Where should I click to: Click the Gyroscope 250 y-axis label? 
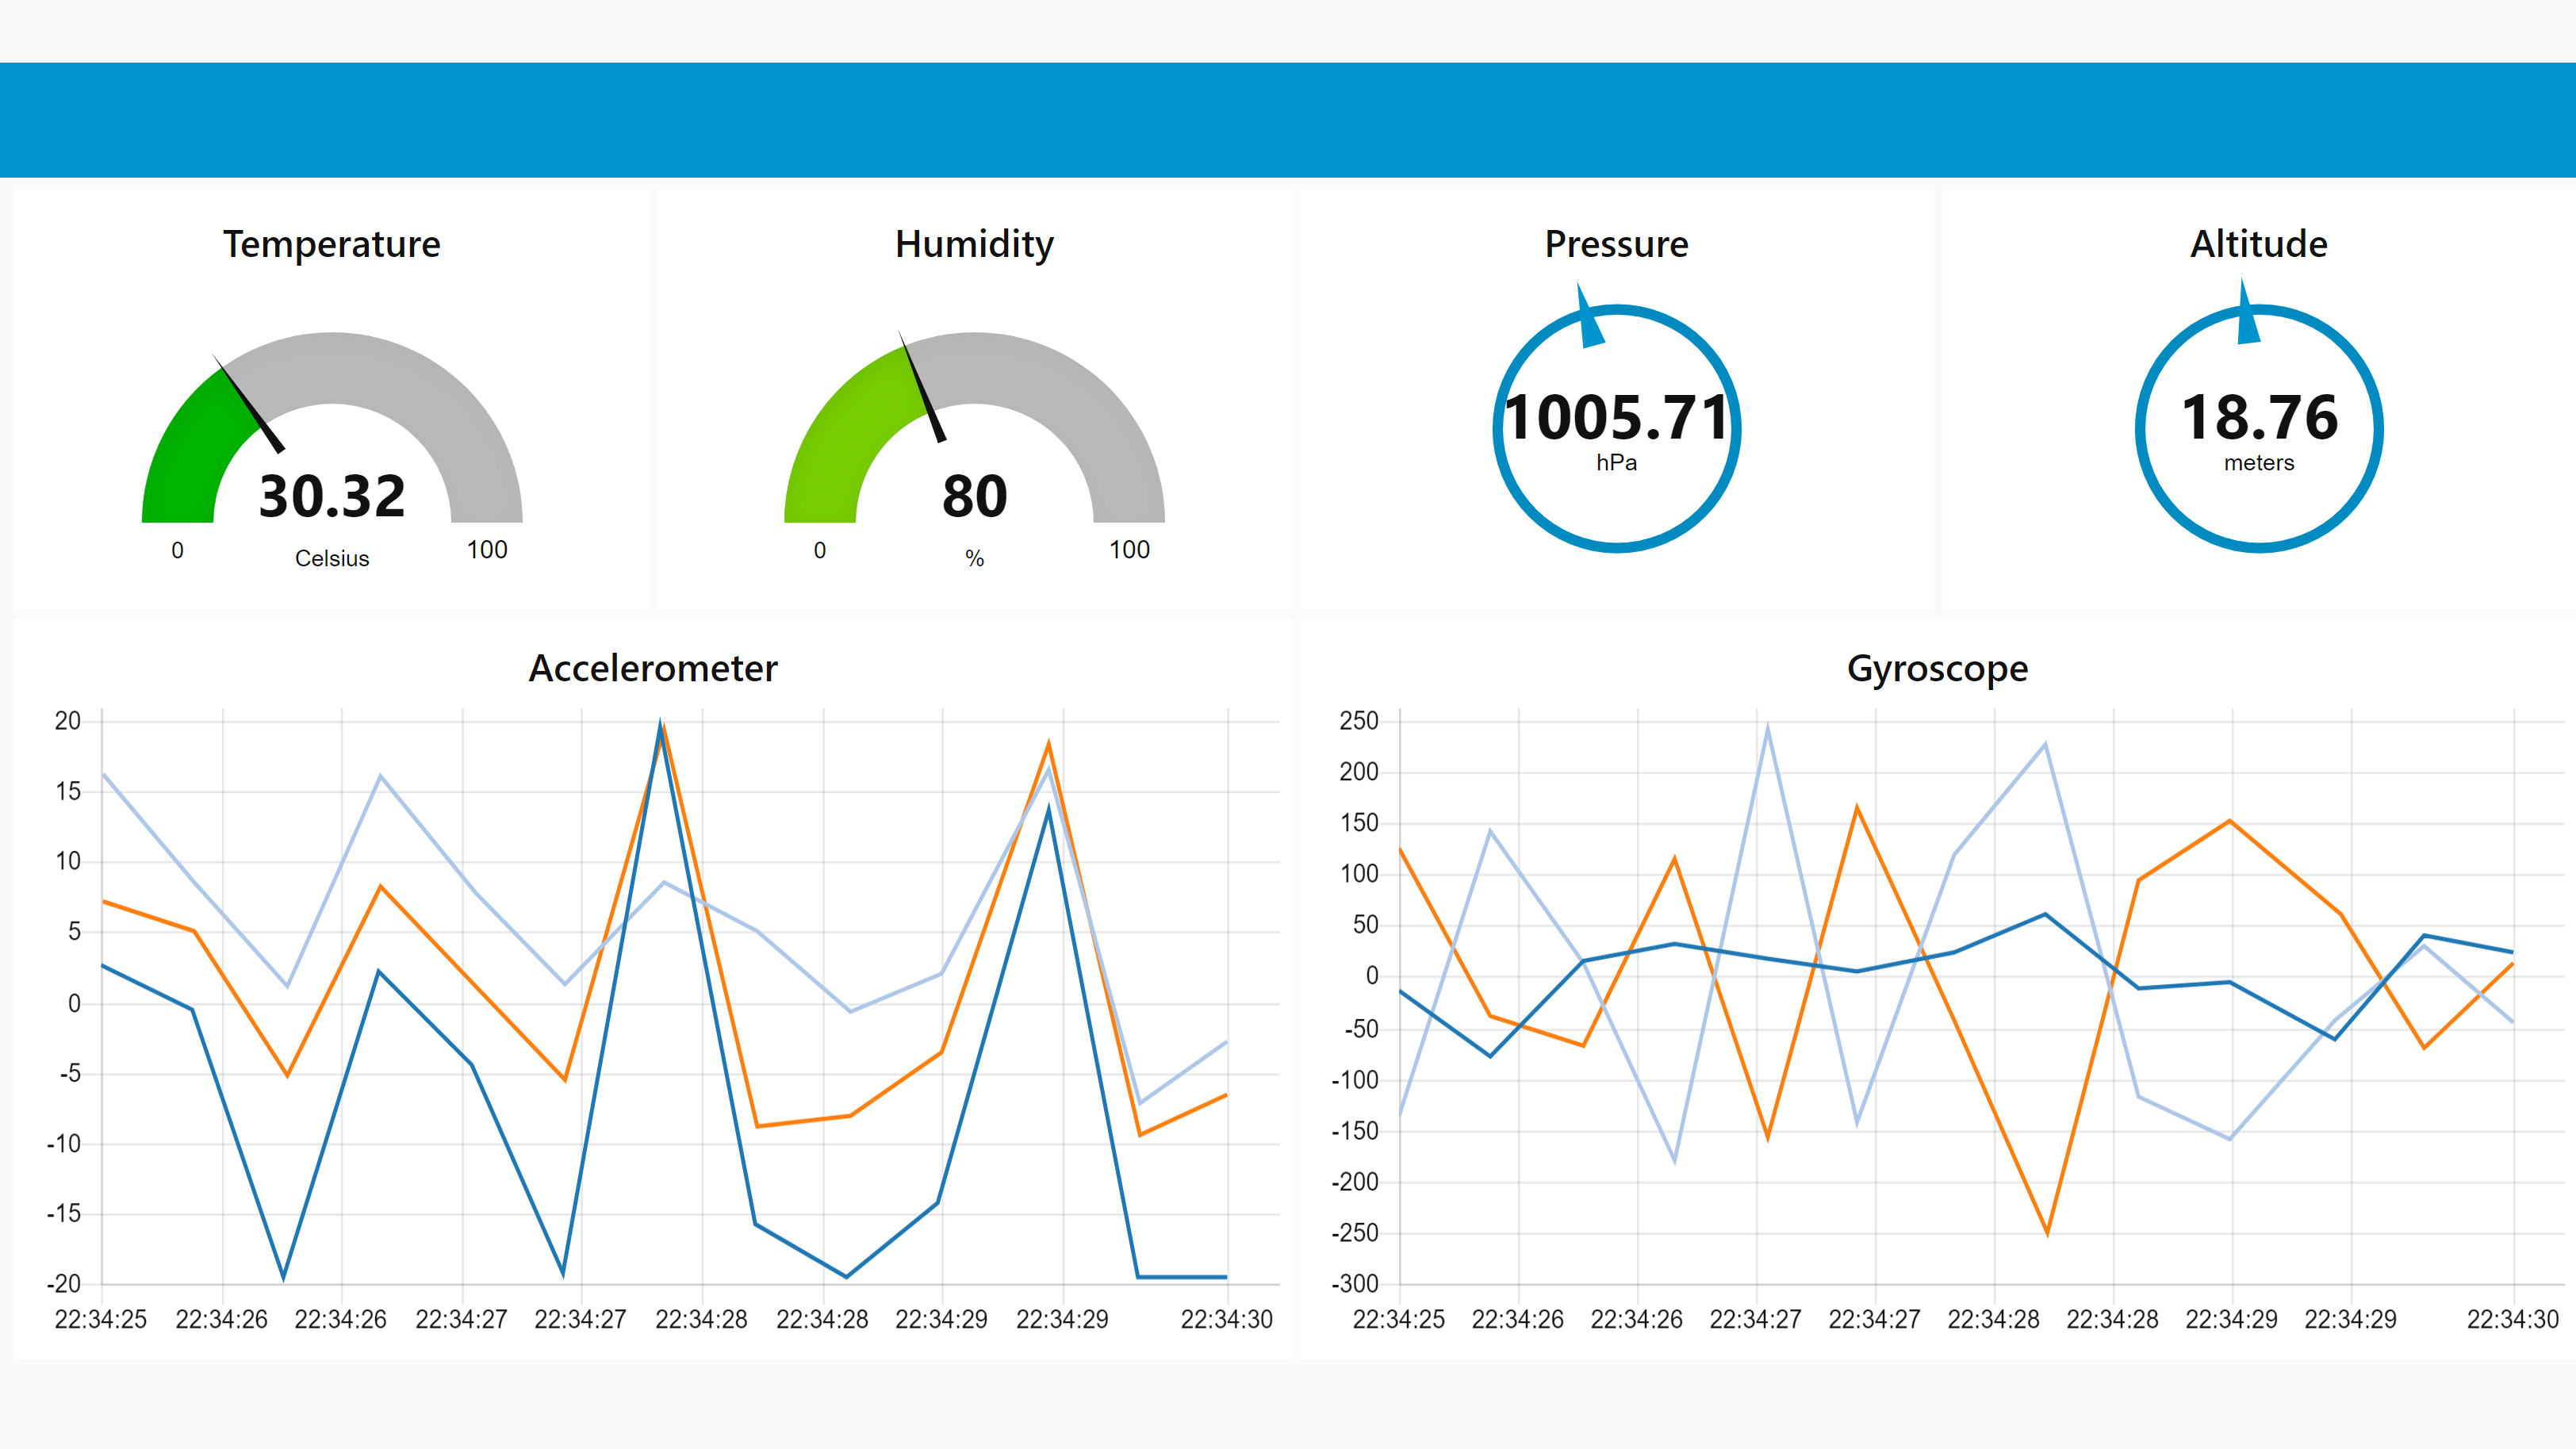click(x=1358, y=721)
